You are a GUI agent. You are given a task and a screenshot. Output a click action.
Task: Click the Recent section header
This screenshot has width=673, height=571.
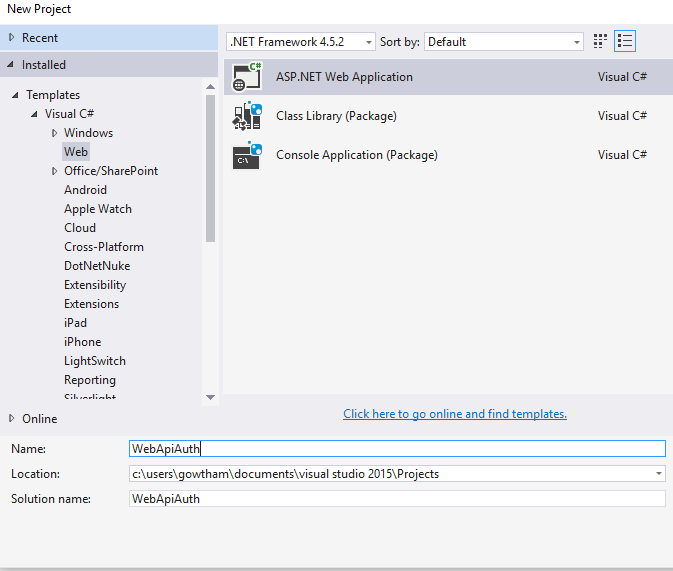coord(109,38)
